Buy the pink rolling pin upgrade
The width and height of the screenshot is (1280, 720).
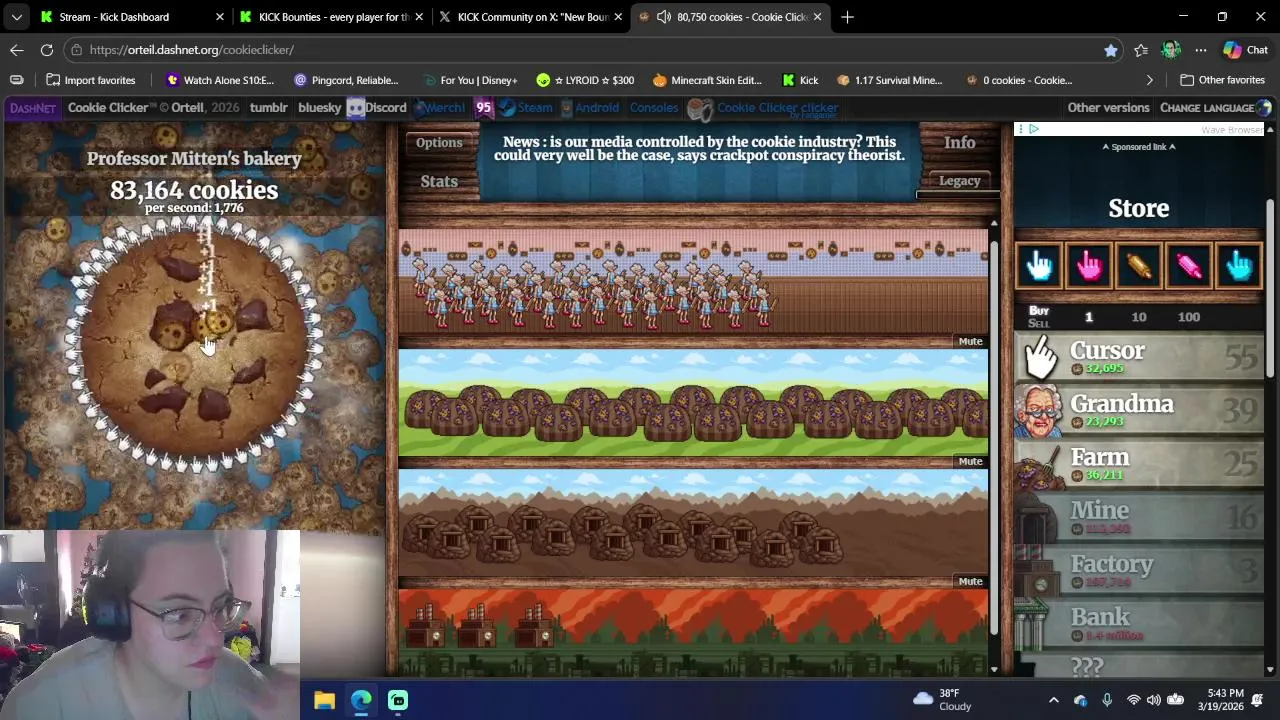click(x=1189, y=265)
